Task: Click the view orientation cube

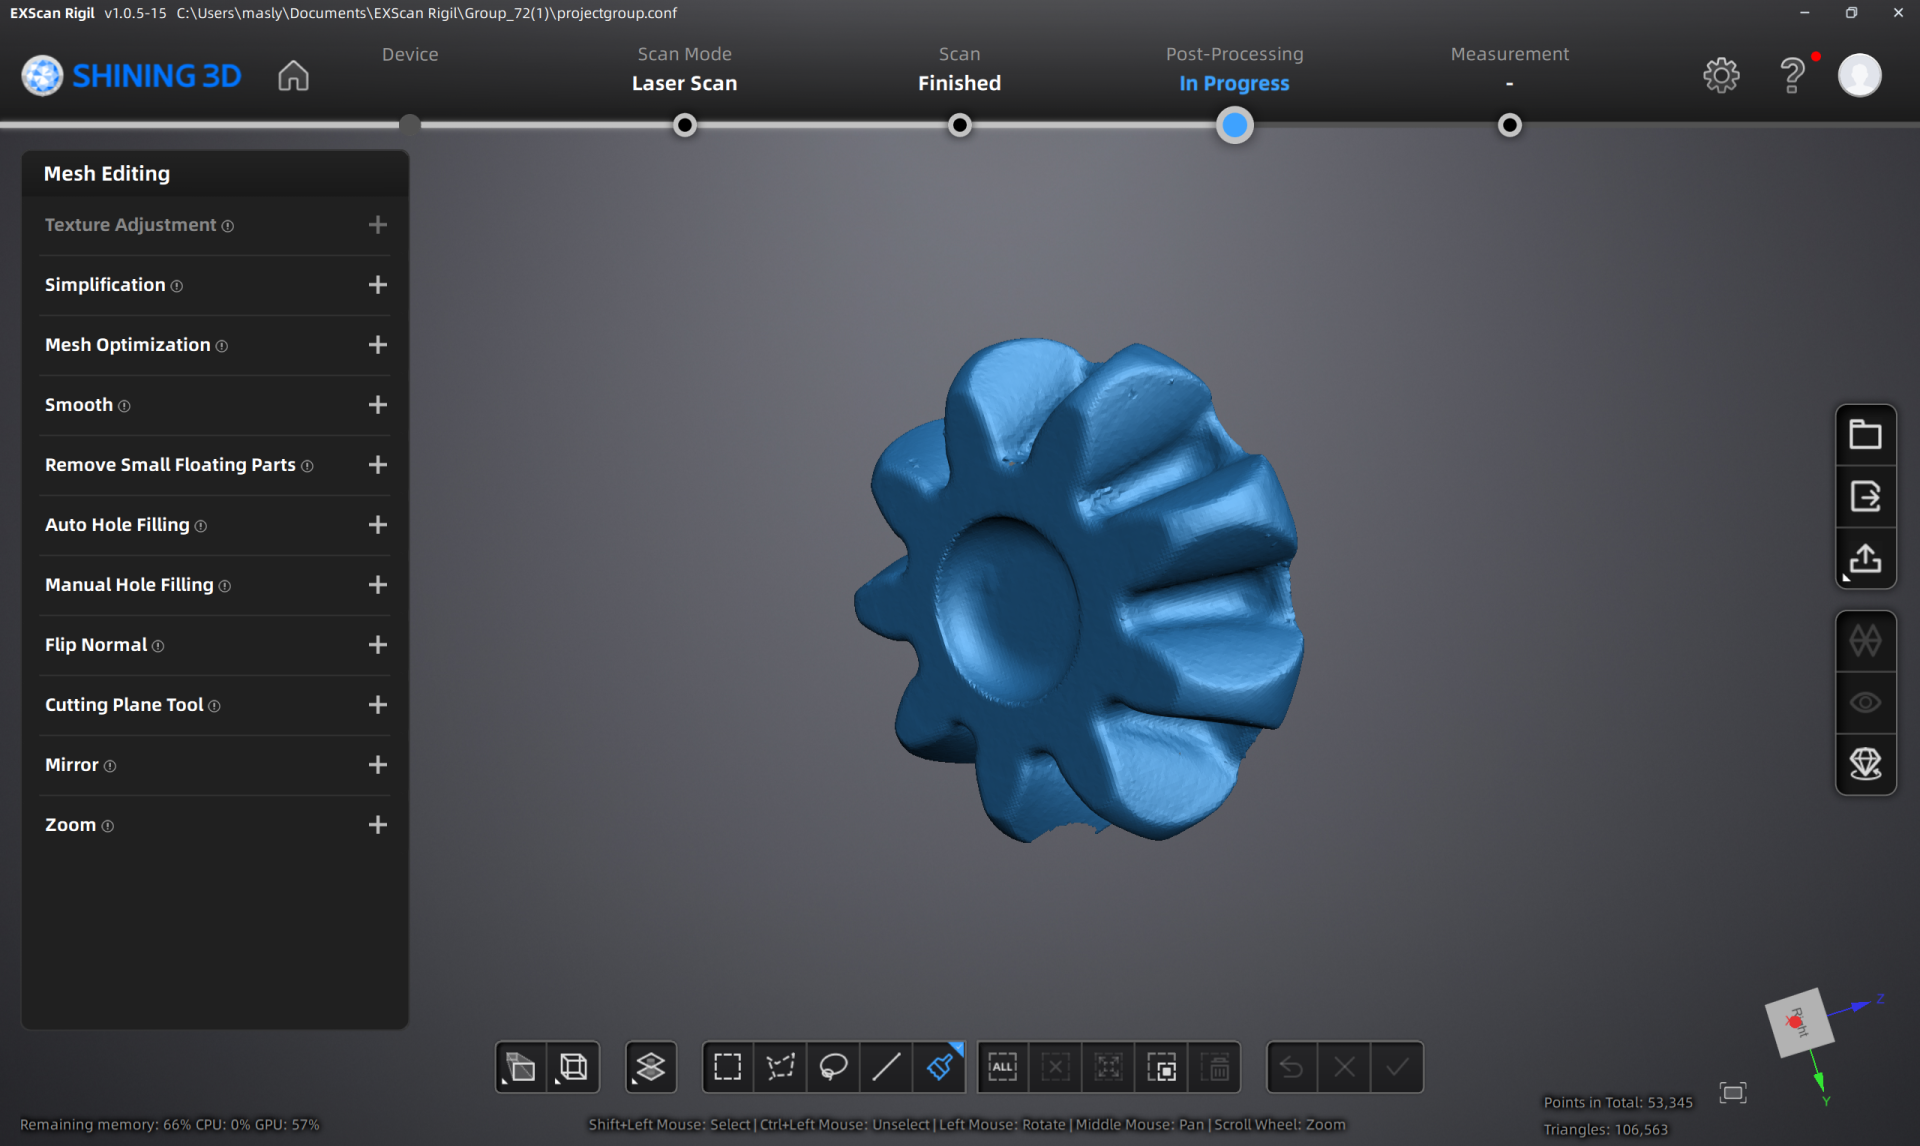Action: 1799,1022
